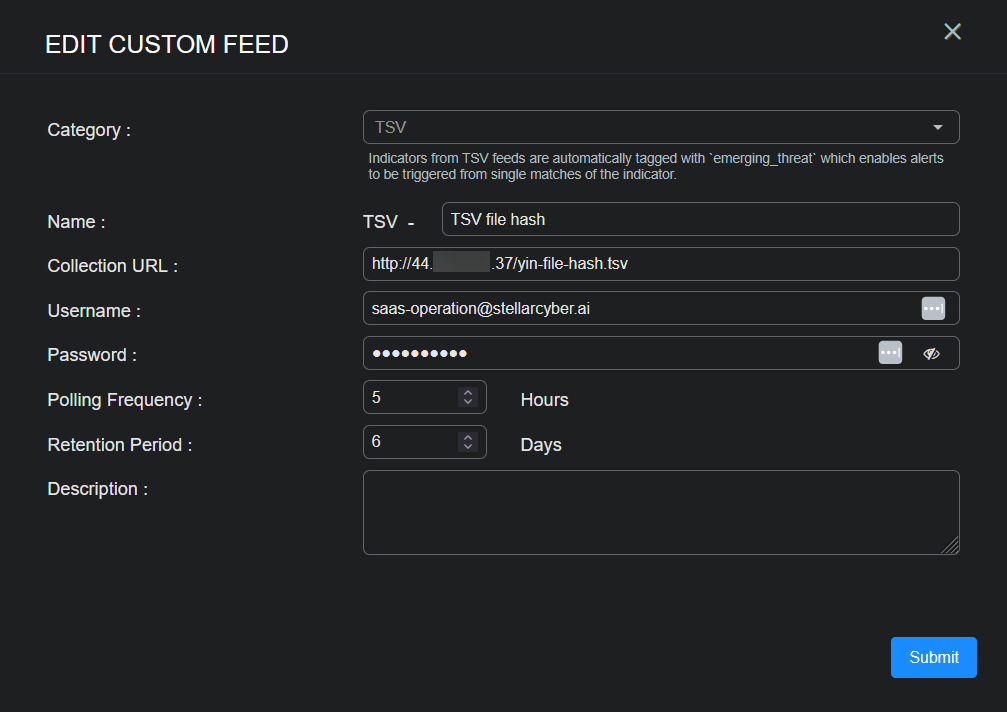Close the Edit Custom Feed dialog
This screenshot has height=712, width=1007.
tap(952, 32)
